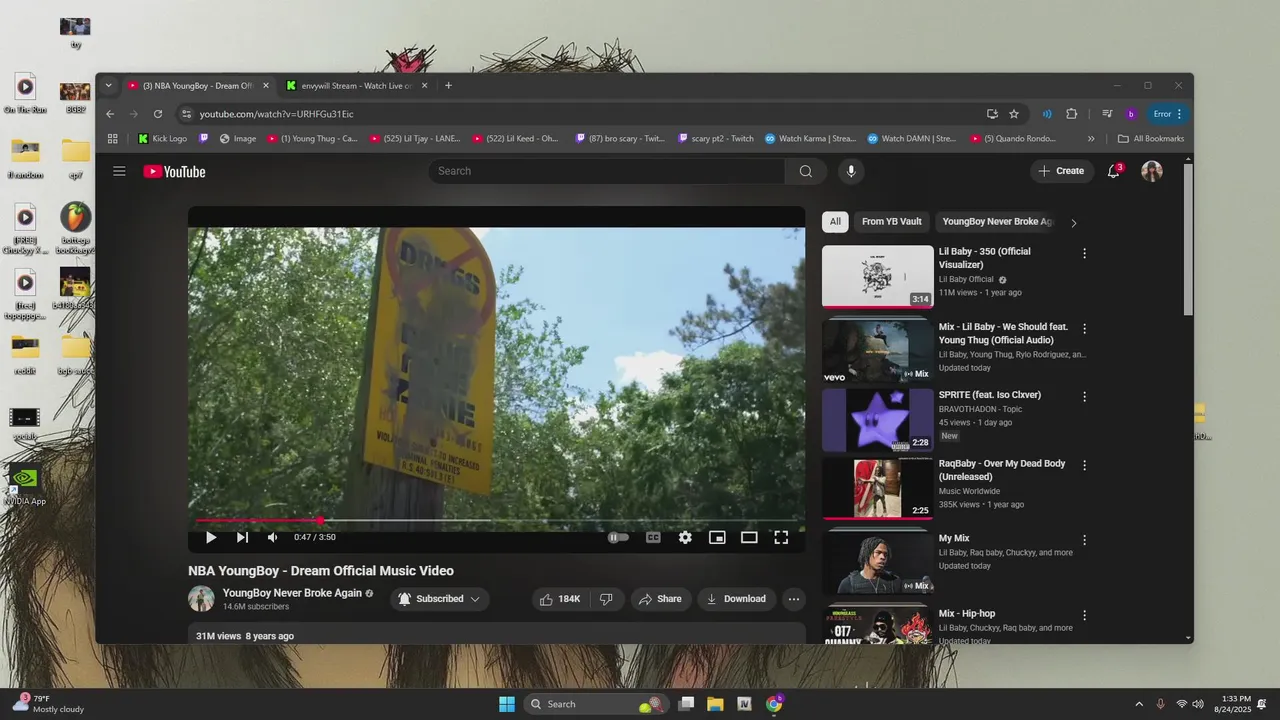Toggle the autoplay switch in the player
Viewport: 1280px width, 720px height.
click(x=619, y=537)
